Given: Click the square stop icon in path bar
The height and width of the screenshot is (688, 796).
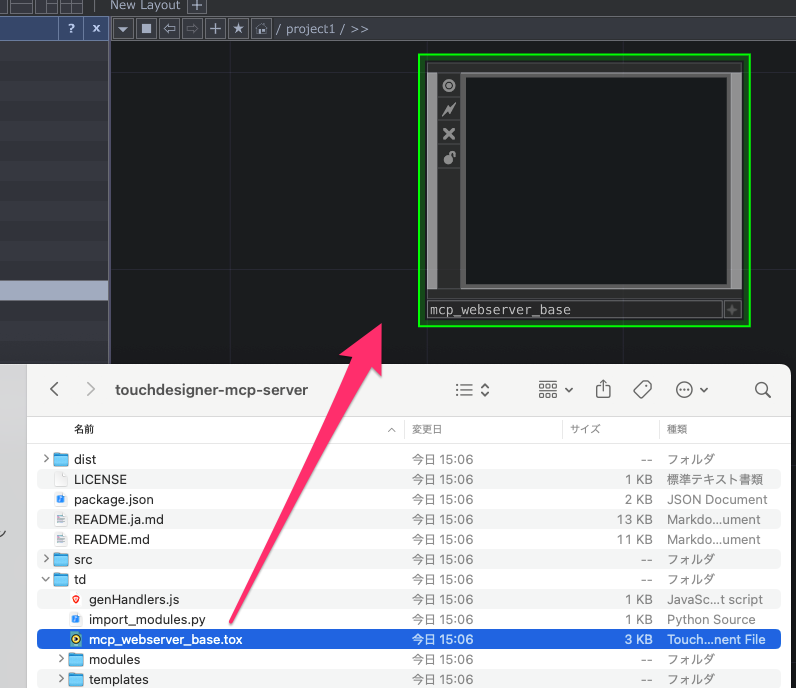Looking at the screenshot, I should (147, 29).
